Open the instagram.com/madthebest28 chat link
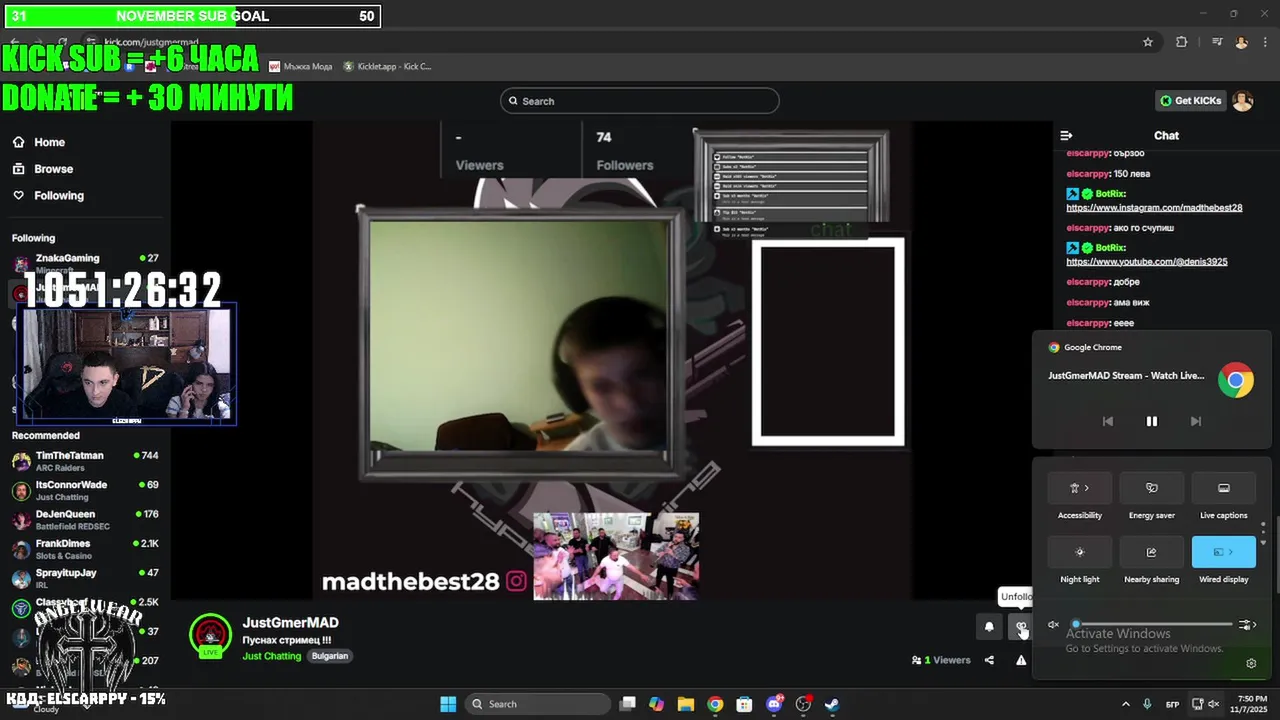This screenshot has width=1280, height=720. coord(1154,208)
